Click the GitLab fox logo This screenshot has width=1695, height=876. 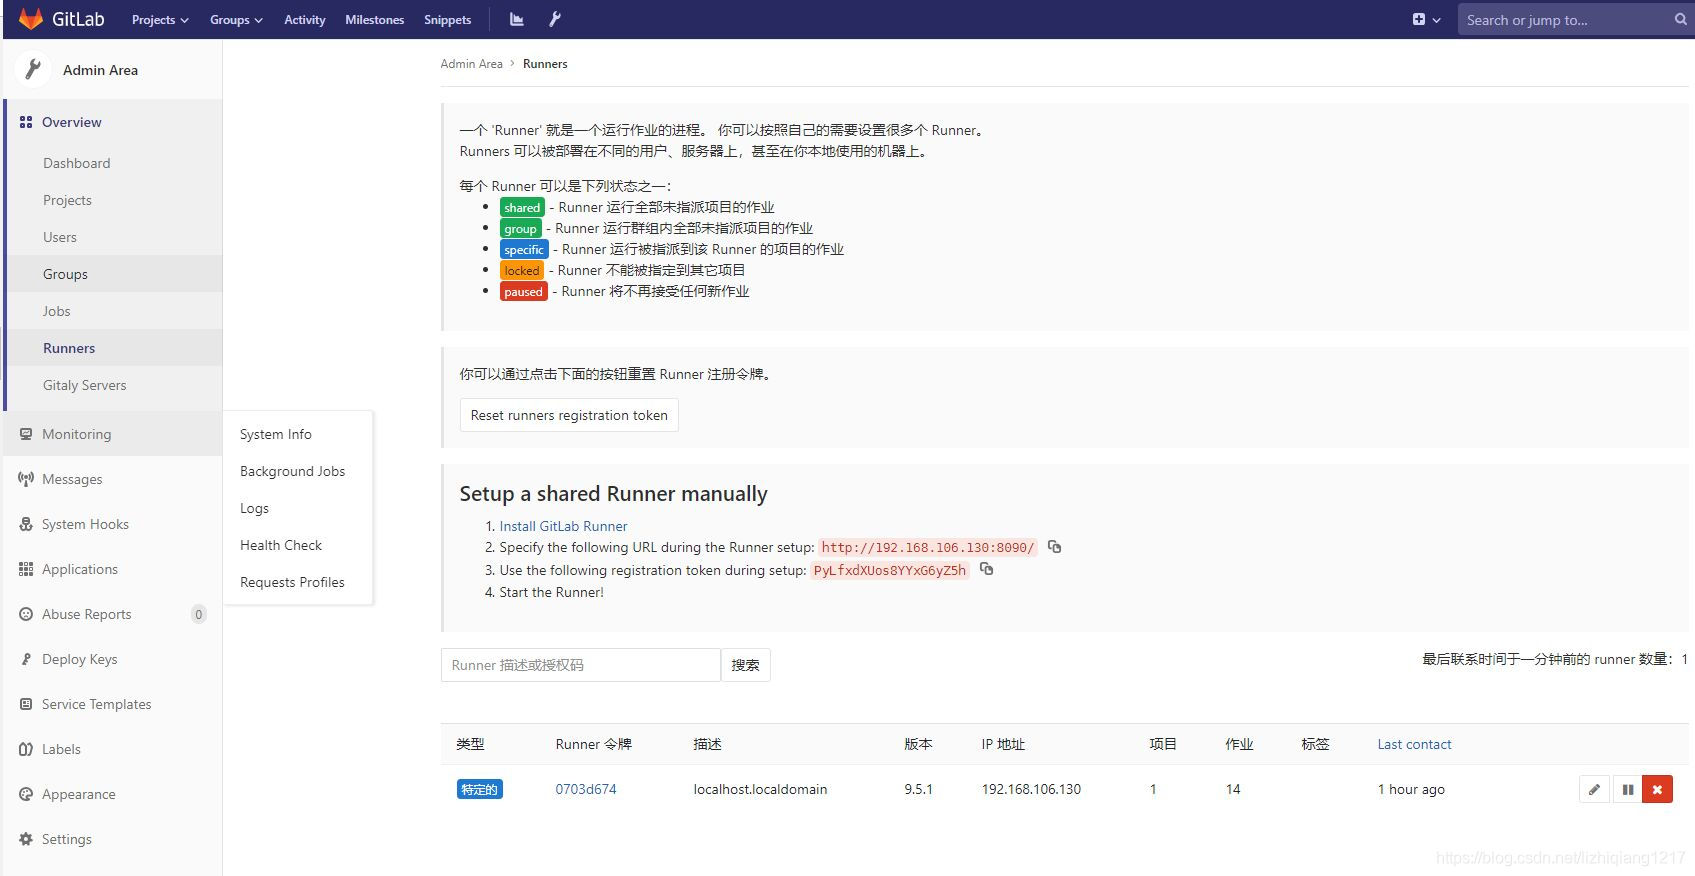31,19
